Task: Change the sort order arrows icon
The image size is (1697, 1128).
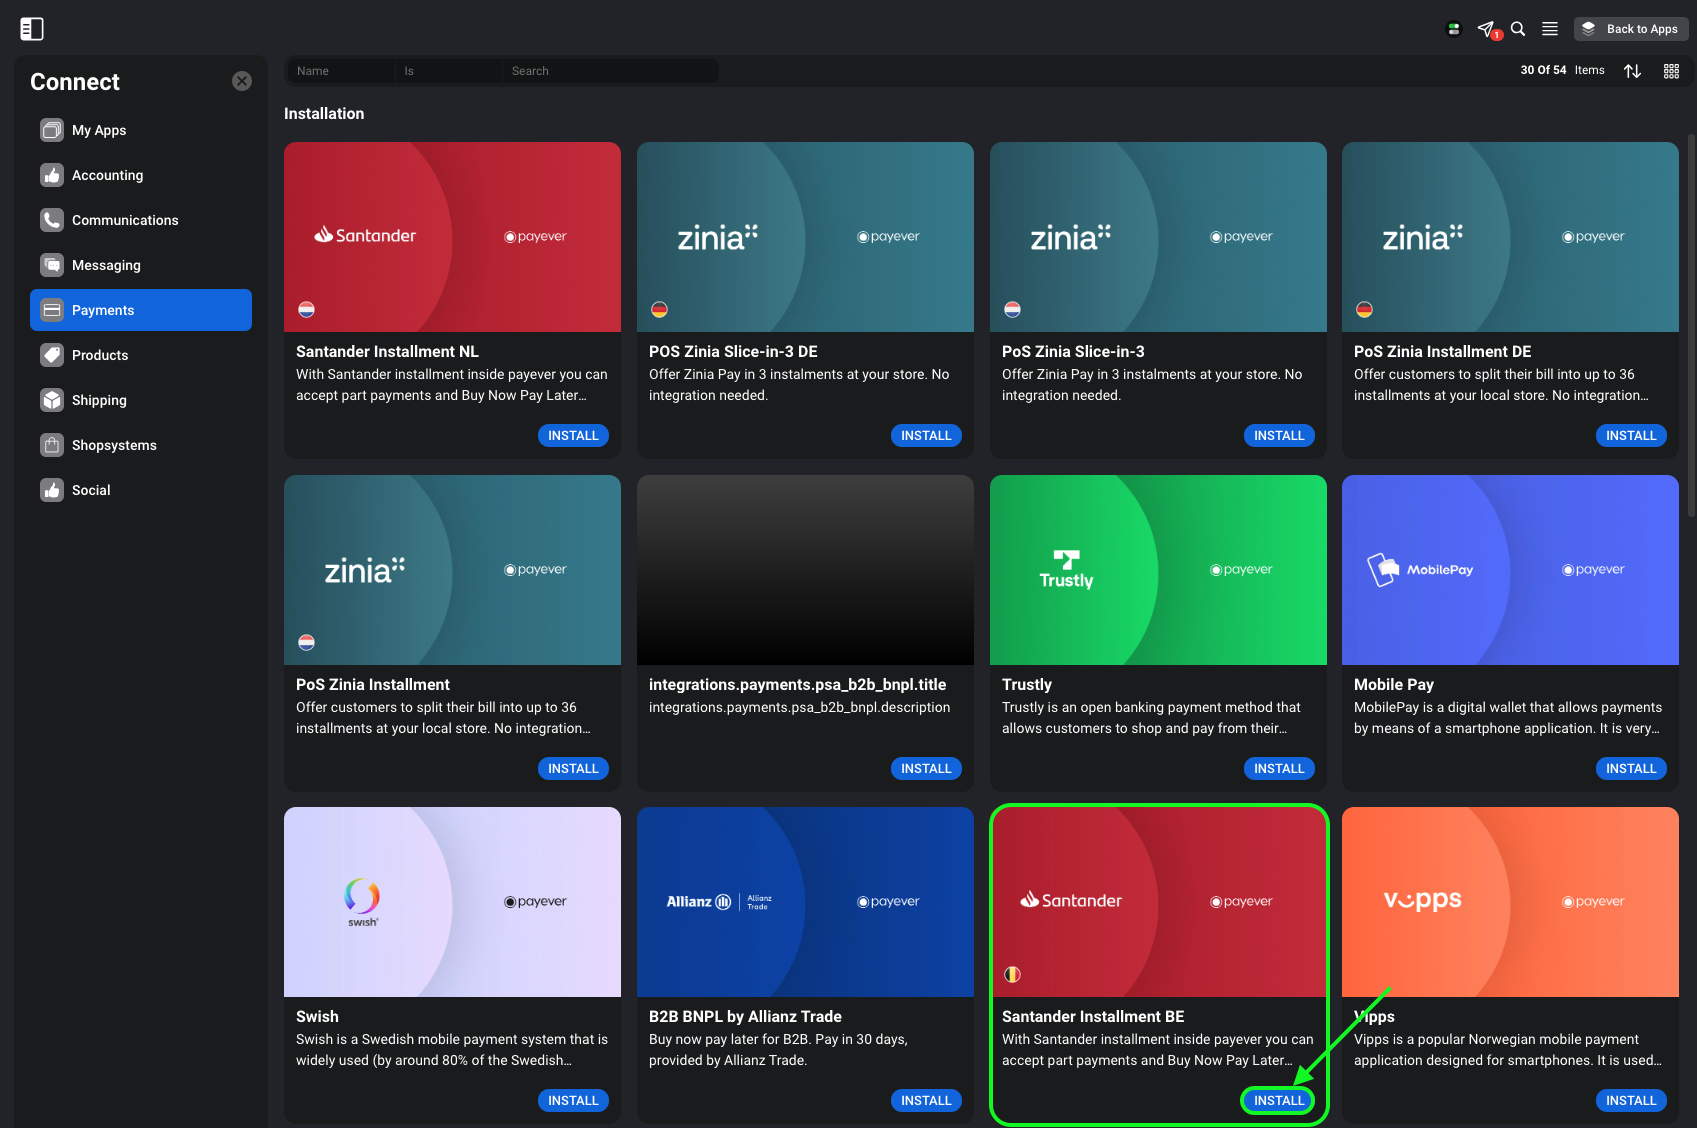Action: coord(1633,71)
